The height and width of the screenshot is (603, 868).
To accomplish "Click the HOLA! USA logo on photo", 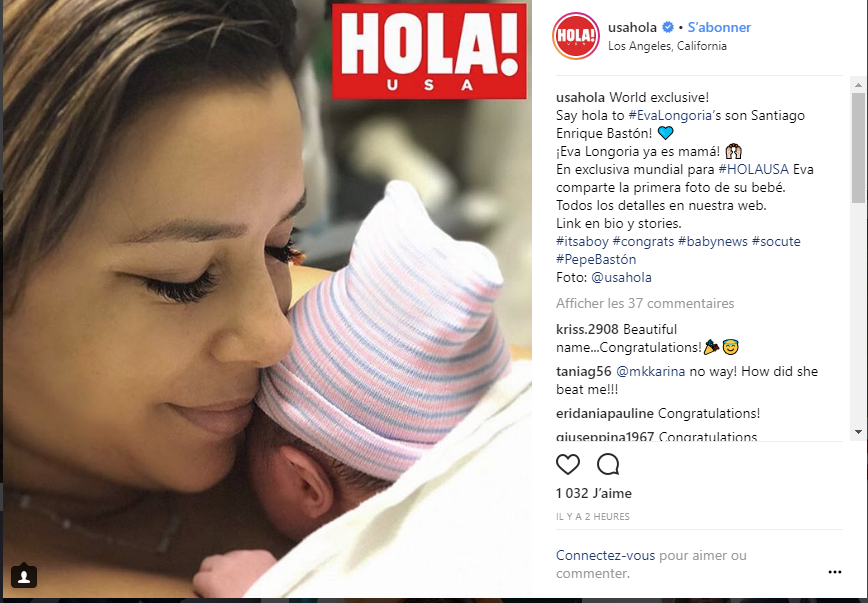I will tap(429, 51).
